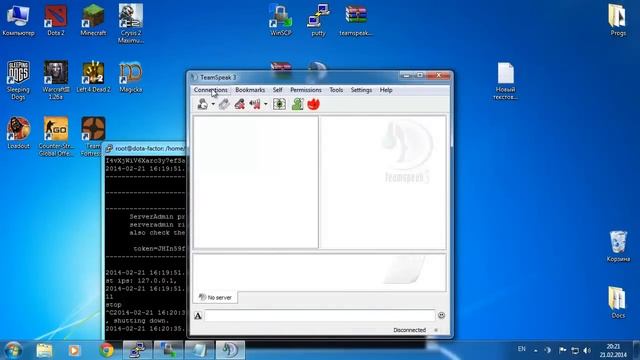
Task: Click the token line in PuTTY terminal
Action: coord(159,248)
